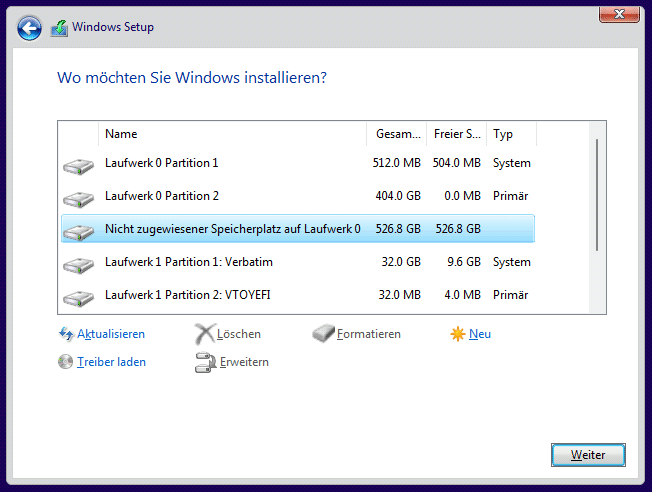Click the Aktualisieren refresh arrows icon

click(x=66, y=334)
